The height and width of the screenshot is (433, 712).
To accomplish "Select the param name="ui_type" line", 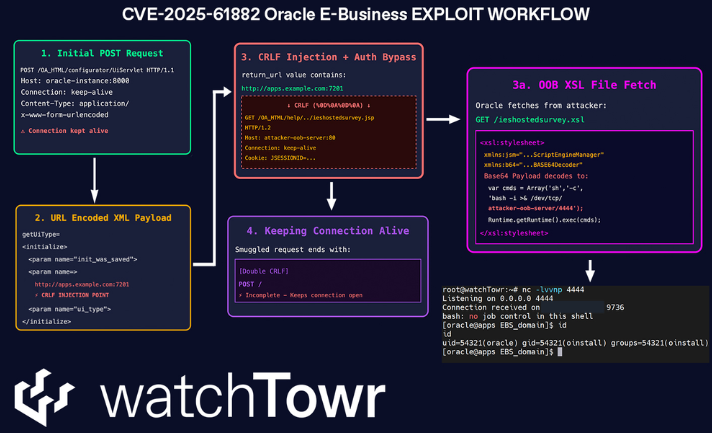I will click(69, 309).
